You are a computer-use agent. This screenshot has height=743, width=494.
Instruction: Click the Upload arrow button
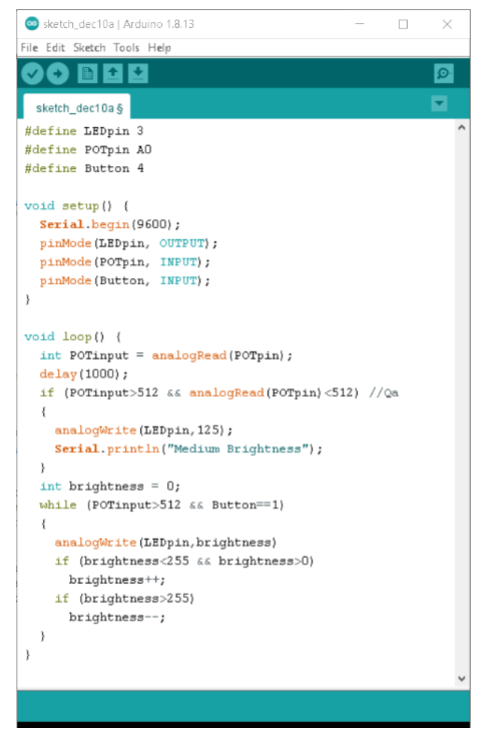click(57, 74)
